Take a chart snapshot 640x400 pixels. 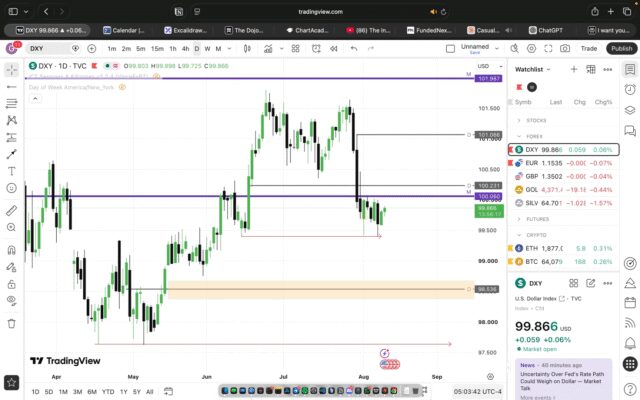coord(565,49)
